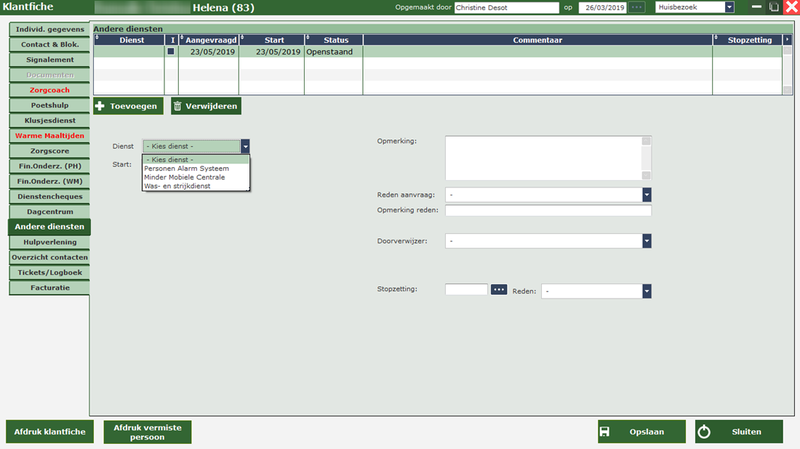Click the Afdruk klantfiche button
Viewport: 800px width, 449px height.
50,432
